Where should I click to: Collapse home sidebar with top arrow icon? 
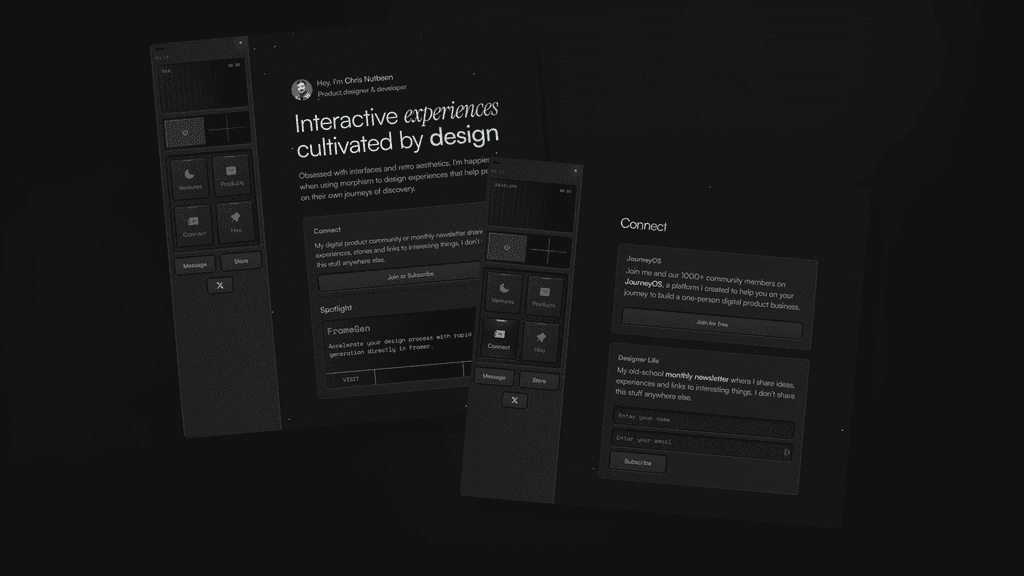click(x=240, y=43)
